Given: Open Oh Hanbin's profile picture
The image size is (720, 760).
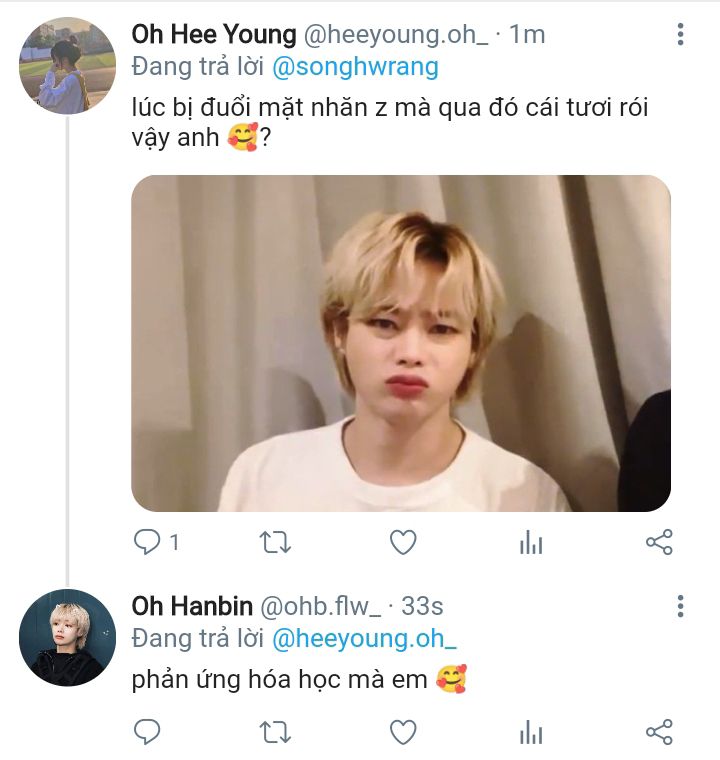Looking at the screenshot, I should (67, 637).
